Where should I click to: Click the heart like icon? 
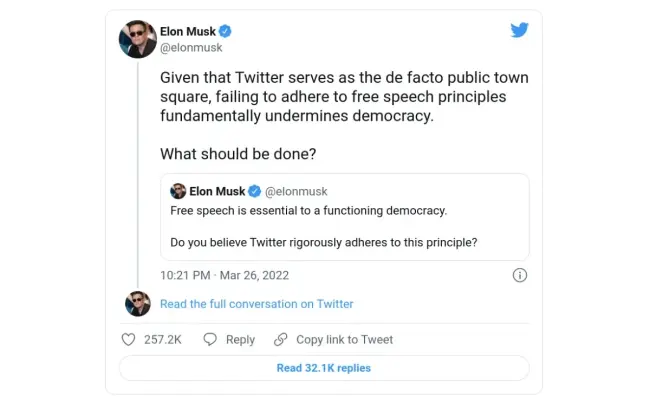[x=128, y=339]
